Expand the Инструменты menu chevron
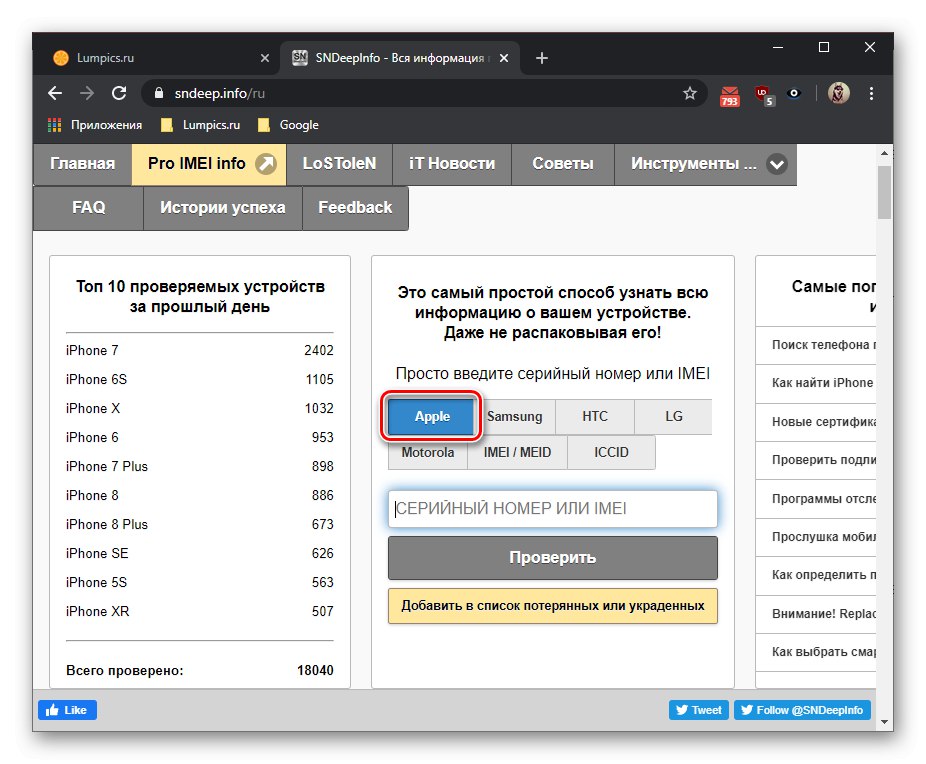 (777, 164)
